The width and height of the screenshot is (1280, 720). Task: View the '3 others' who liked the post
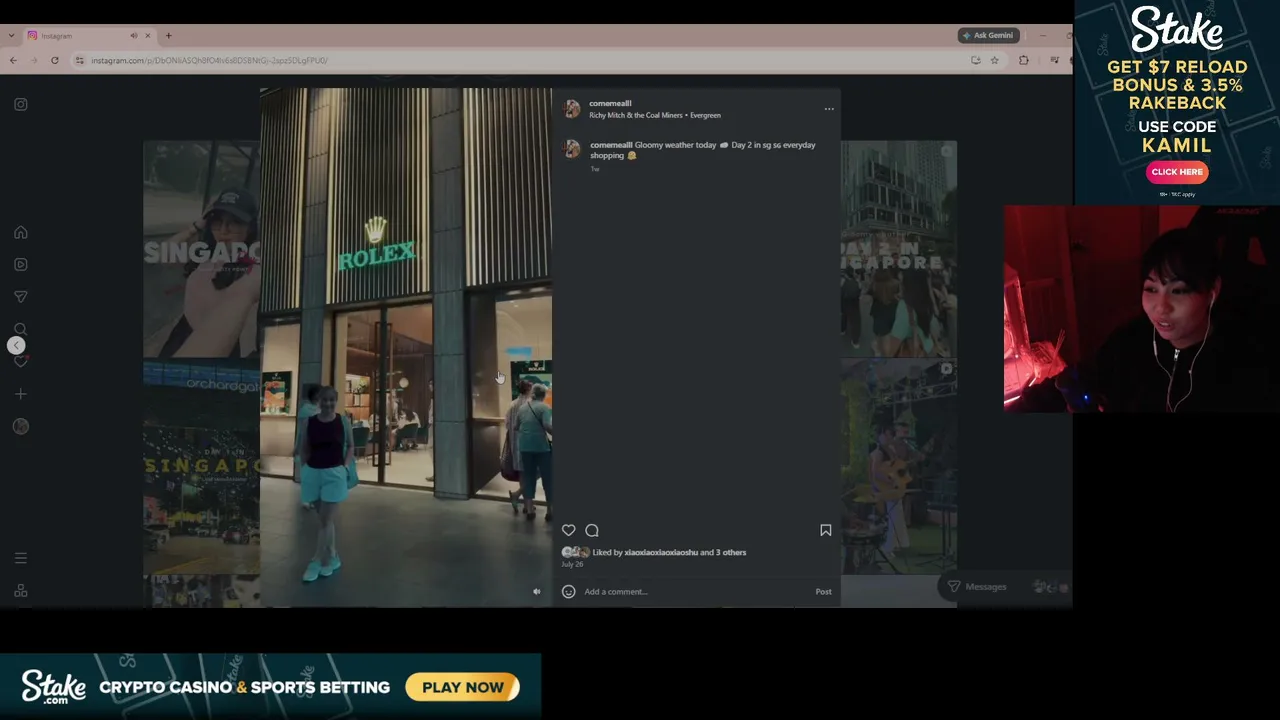coord(731,552)
